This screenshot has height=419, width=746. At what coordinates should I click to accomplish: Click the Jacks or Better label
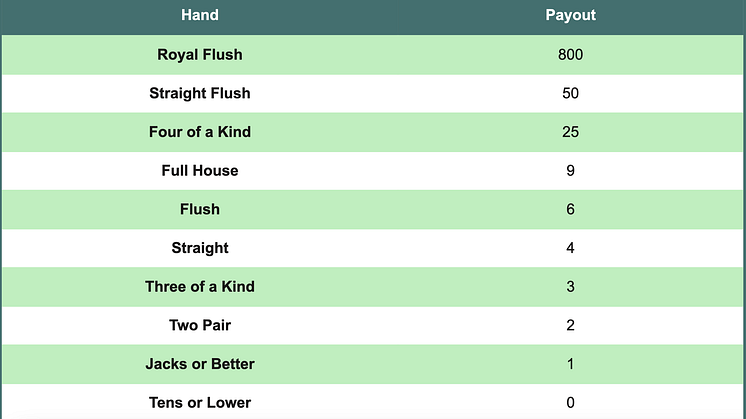[200, 364]
